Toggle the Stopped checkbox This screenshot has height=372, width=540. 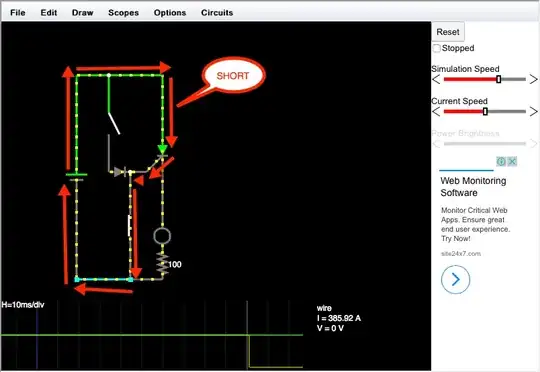(437, 48)
